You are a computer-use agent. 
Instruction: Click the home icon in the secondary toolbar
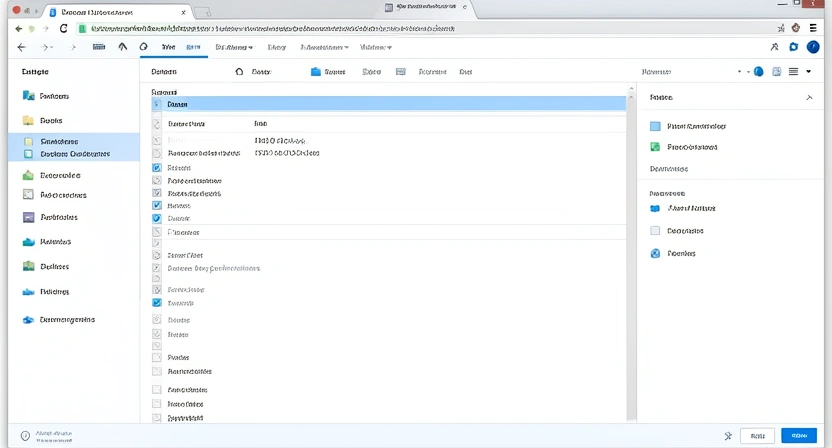(239, 72)
